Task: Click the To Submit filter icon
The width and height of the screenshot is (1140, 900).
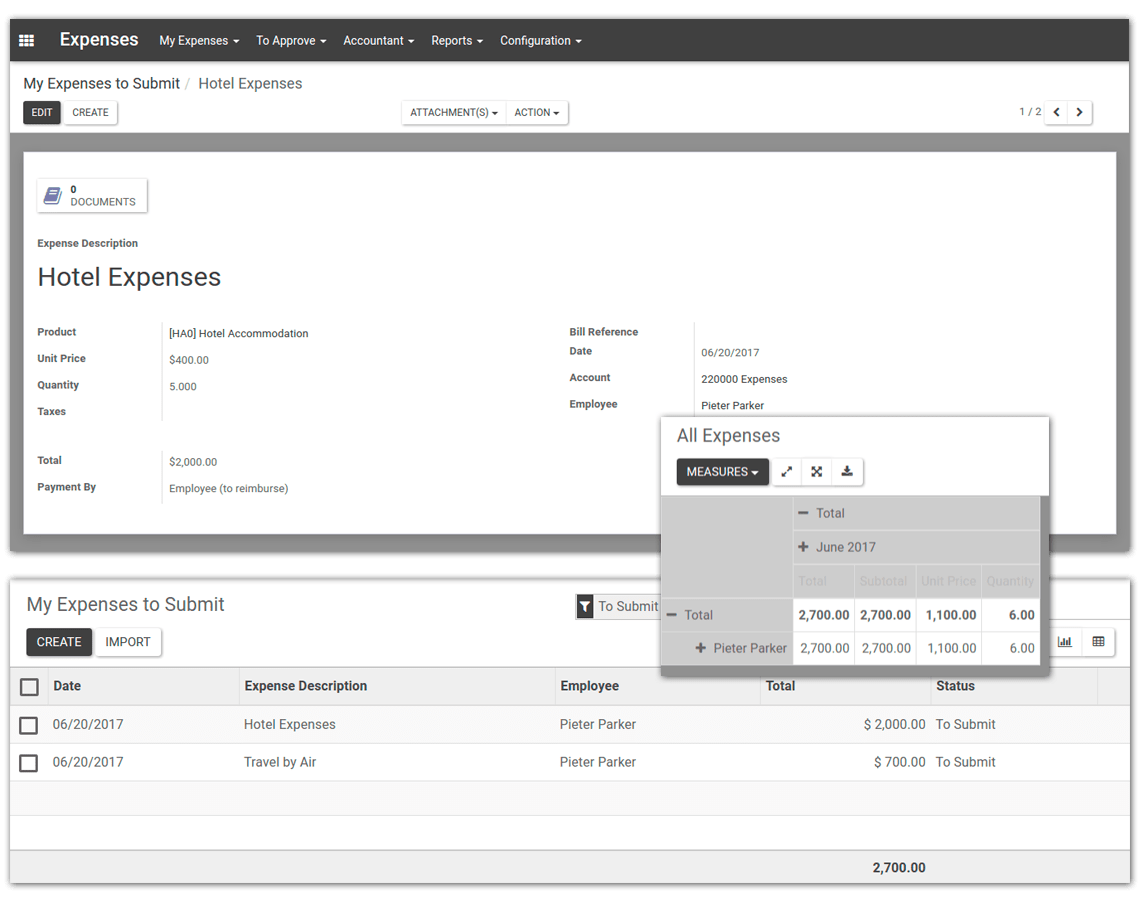Action: [585, 606]
